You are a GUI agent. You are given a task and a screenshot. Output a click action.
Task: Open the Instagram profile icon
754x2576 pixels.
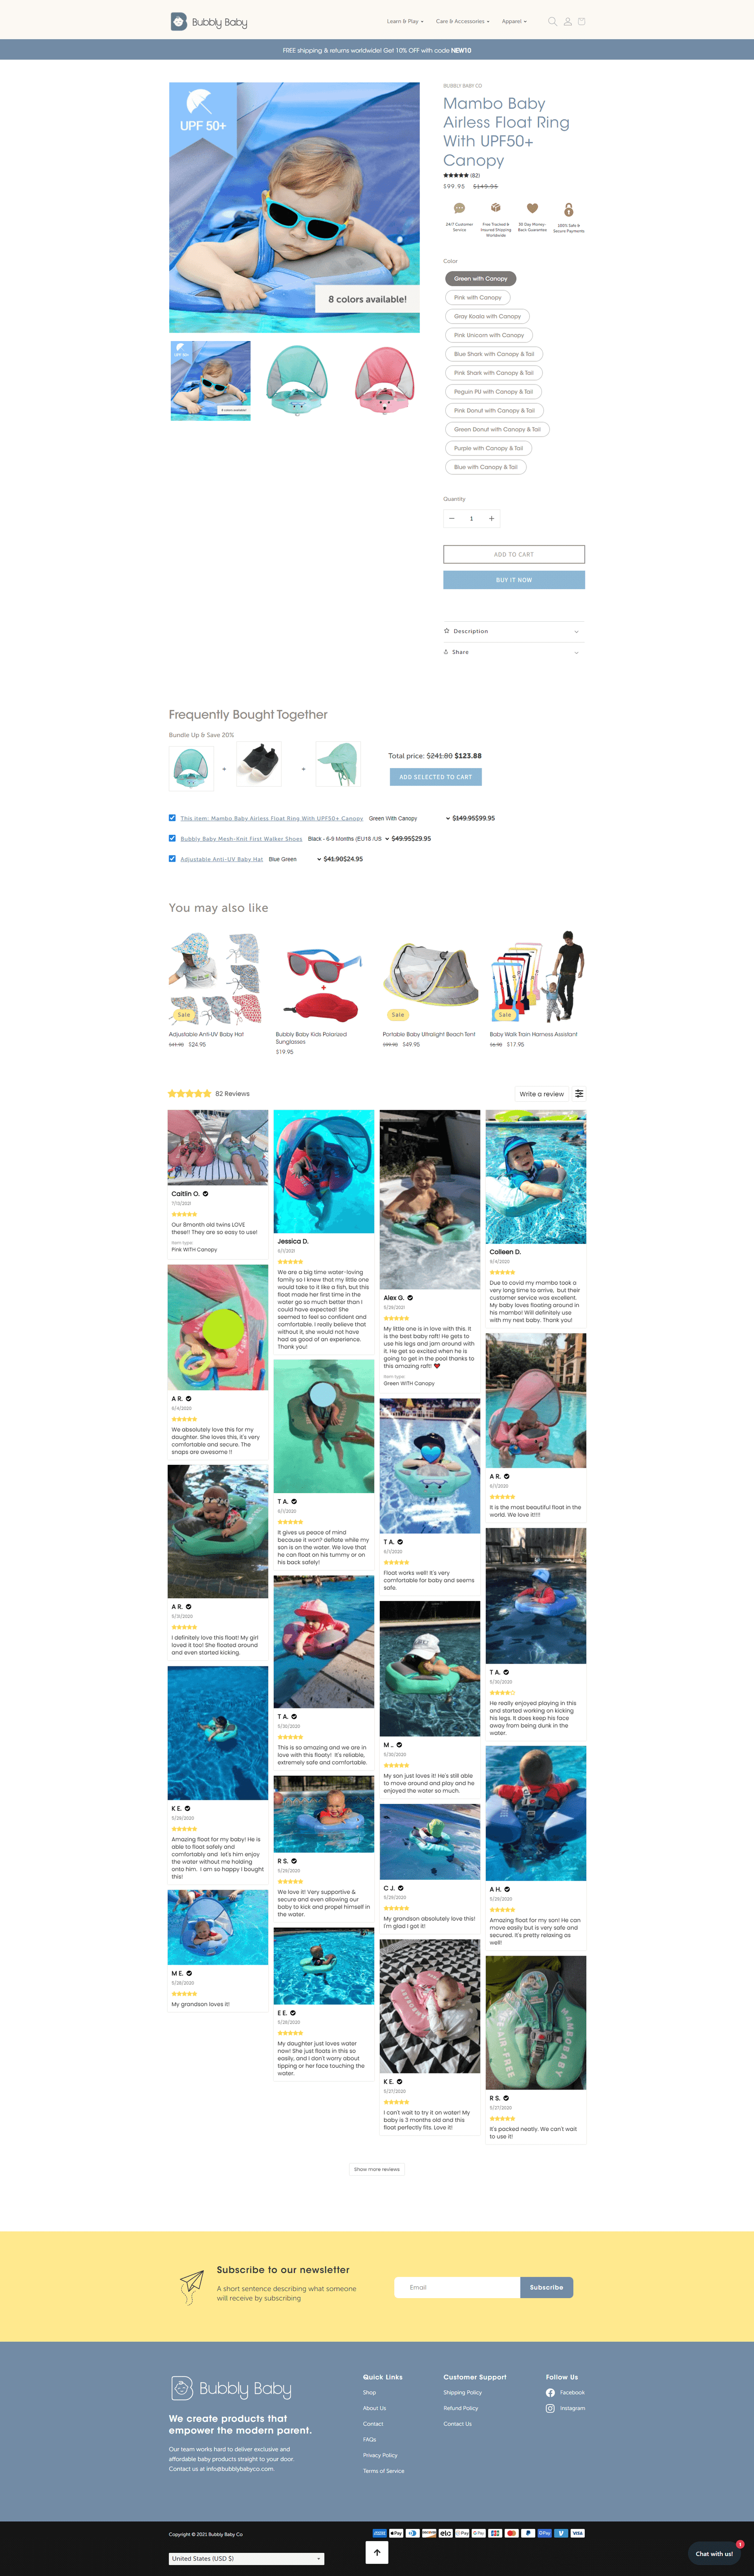pos(550,2408)
